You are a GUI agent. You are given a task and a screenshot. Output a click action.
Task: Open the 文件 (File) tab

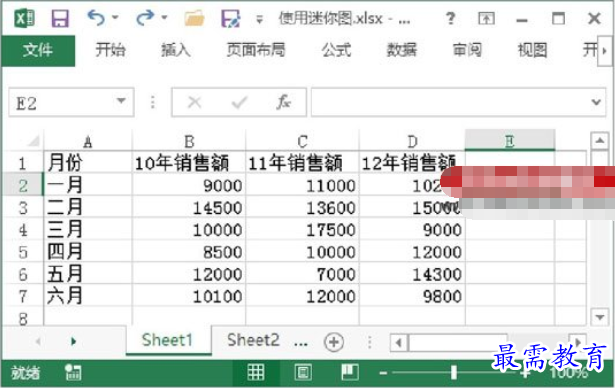(38, 50)
